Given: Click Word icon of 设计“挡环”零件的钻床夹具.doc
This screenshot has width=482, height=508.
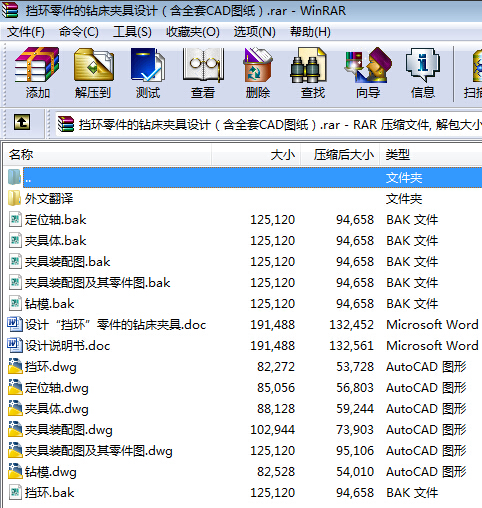Looking at the screenshot, I should [15, 324].
